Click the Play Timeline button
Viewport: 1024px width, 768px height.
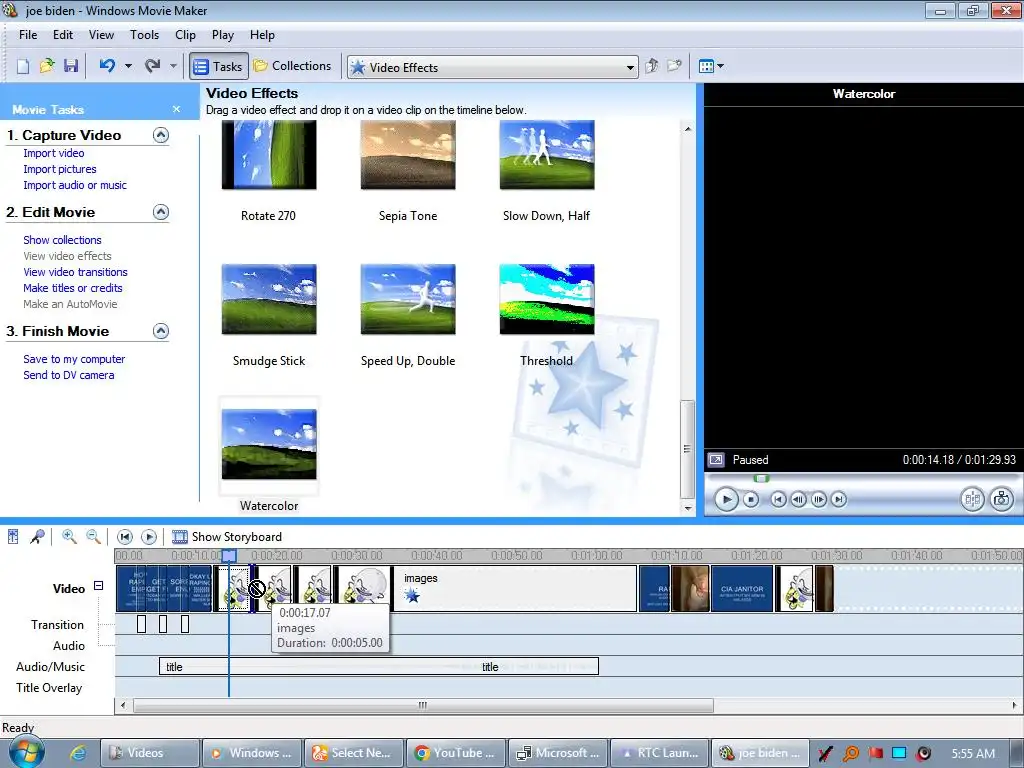click(149, 537)
